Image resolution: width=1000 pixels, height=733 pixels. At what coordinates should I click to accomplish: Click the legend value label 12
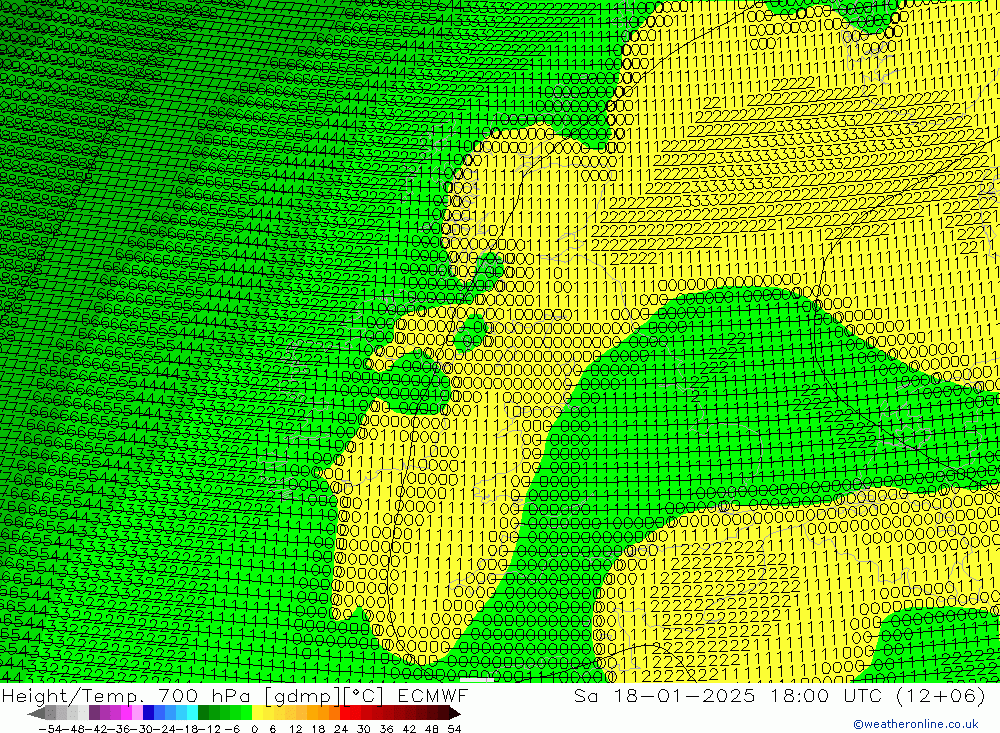point(295,729)
